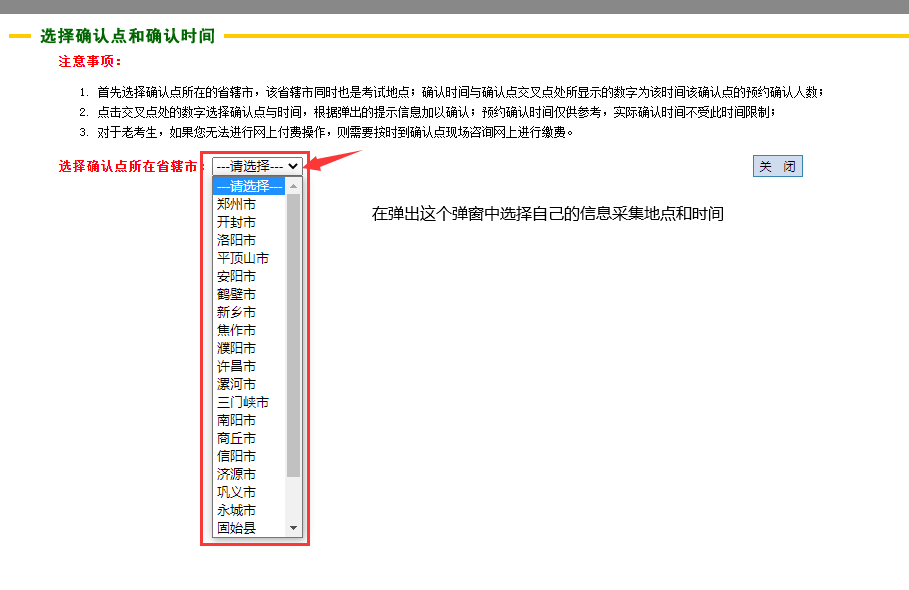Choose 永城市 from the list
This screenshot has height=590, width=909.
pos(237,510)
